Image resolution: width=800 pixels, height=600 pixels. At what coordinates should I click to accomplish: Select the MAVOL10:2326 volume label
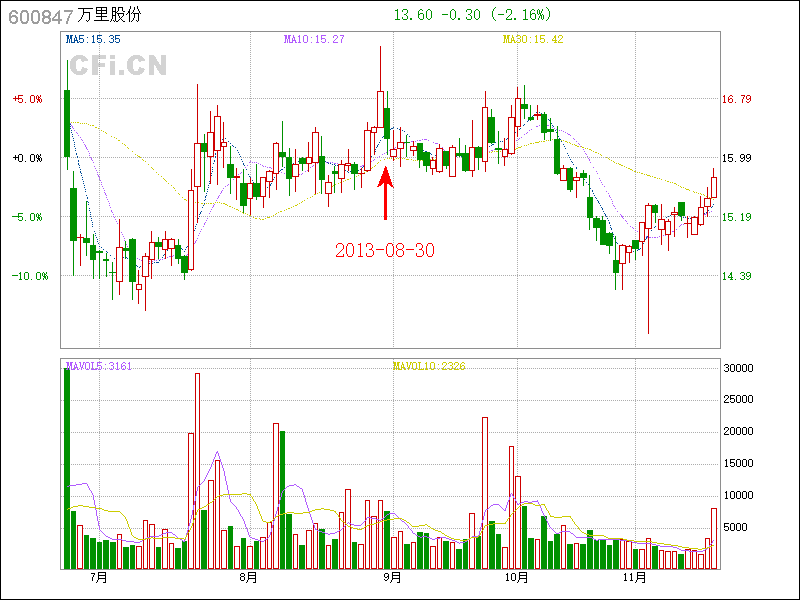click(428, 366)
